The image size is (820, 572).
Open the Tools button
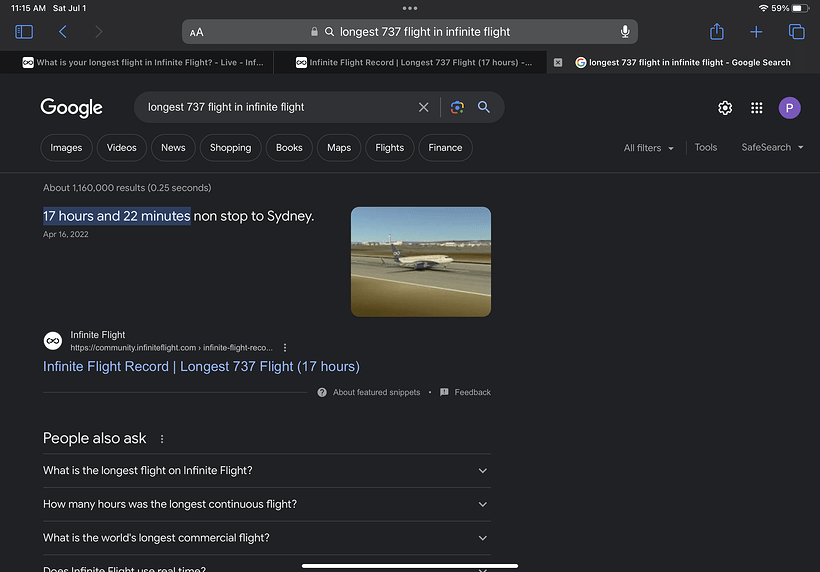coord(706,147)
